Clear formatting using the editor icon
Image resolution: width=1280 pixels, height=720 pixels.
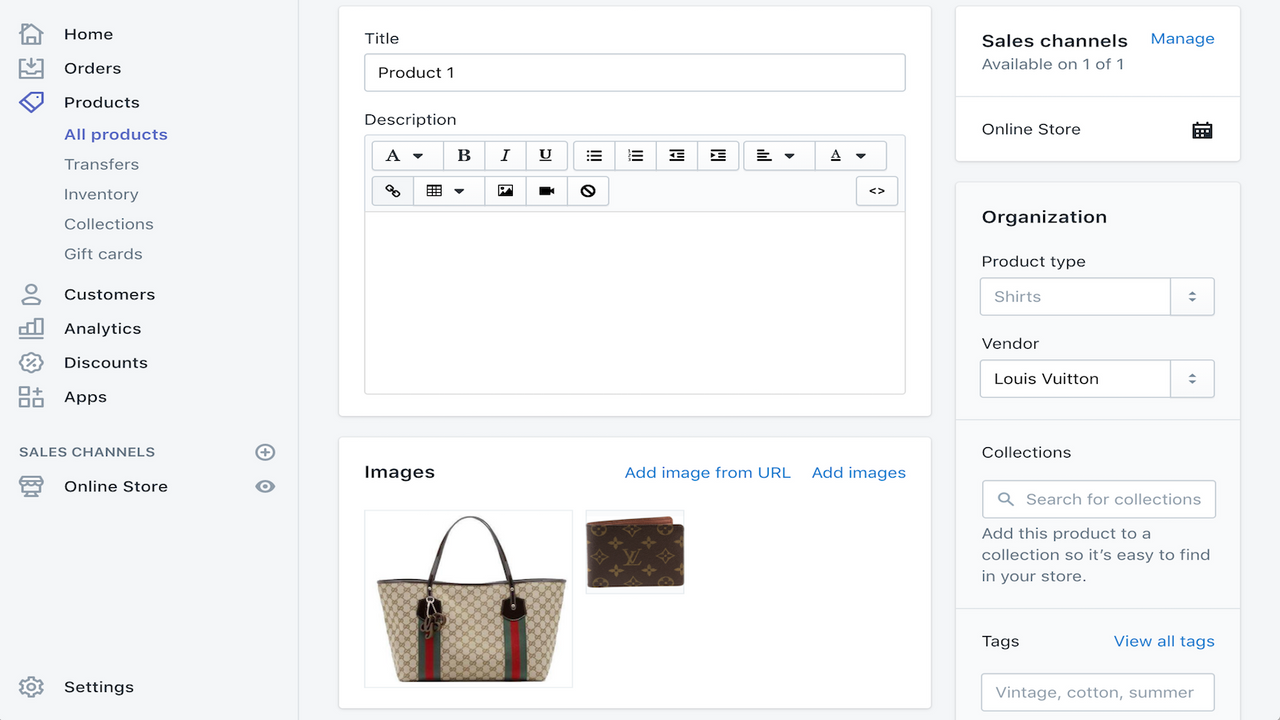coord(588,190)
